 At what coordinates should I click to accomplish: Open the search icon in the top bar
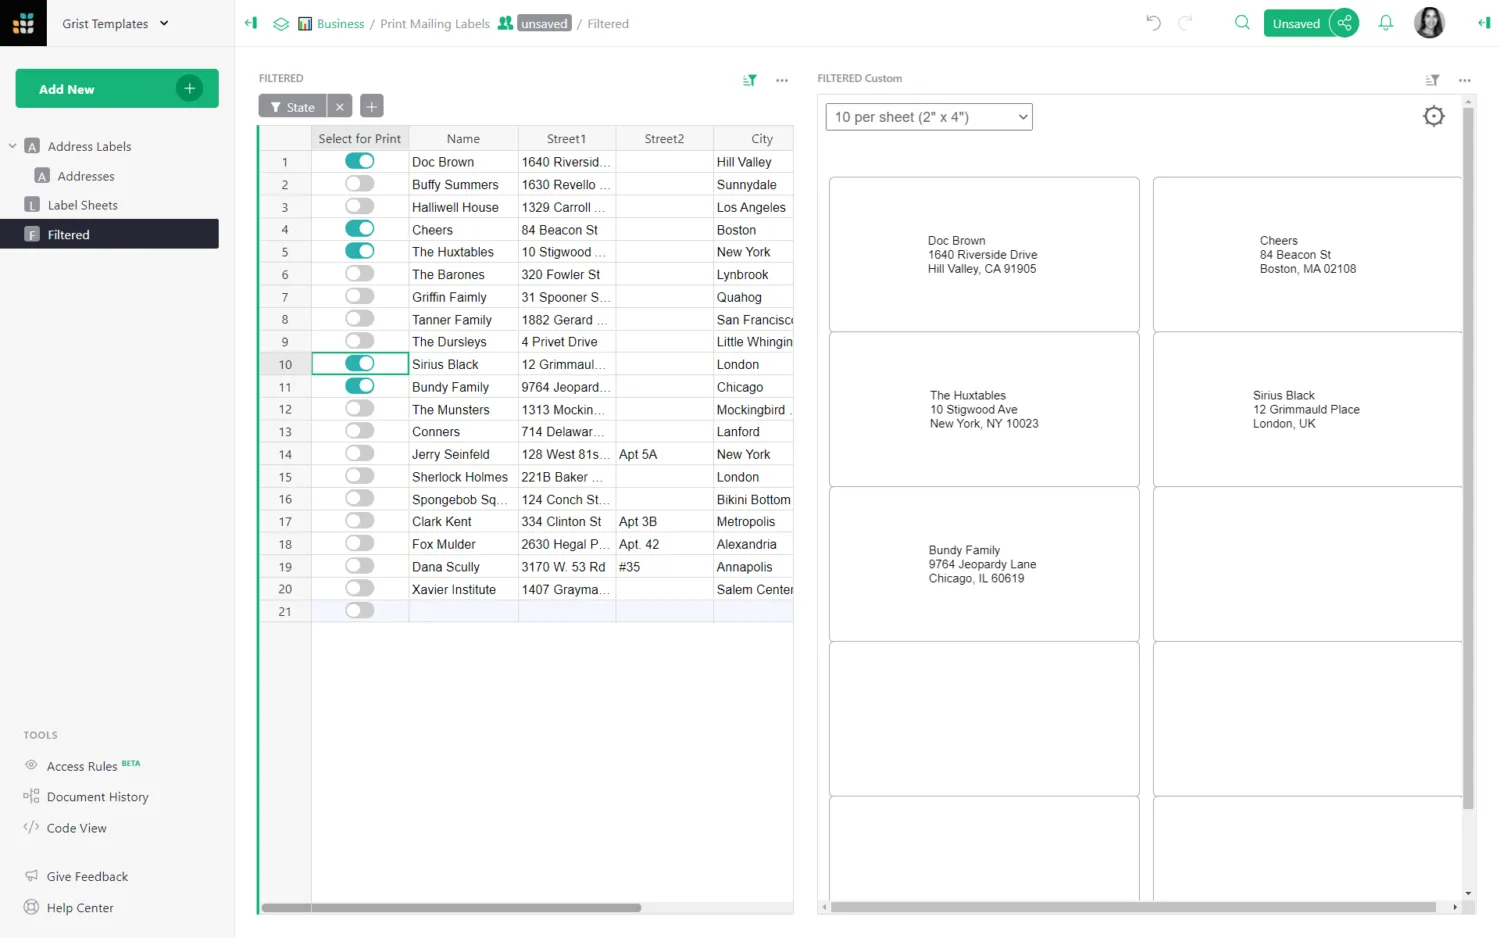pos(1241,22)
